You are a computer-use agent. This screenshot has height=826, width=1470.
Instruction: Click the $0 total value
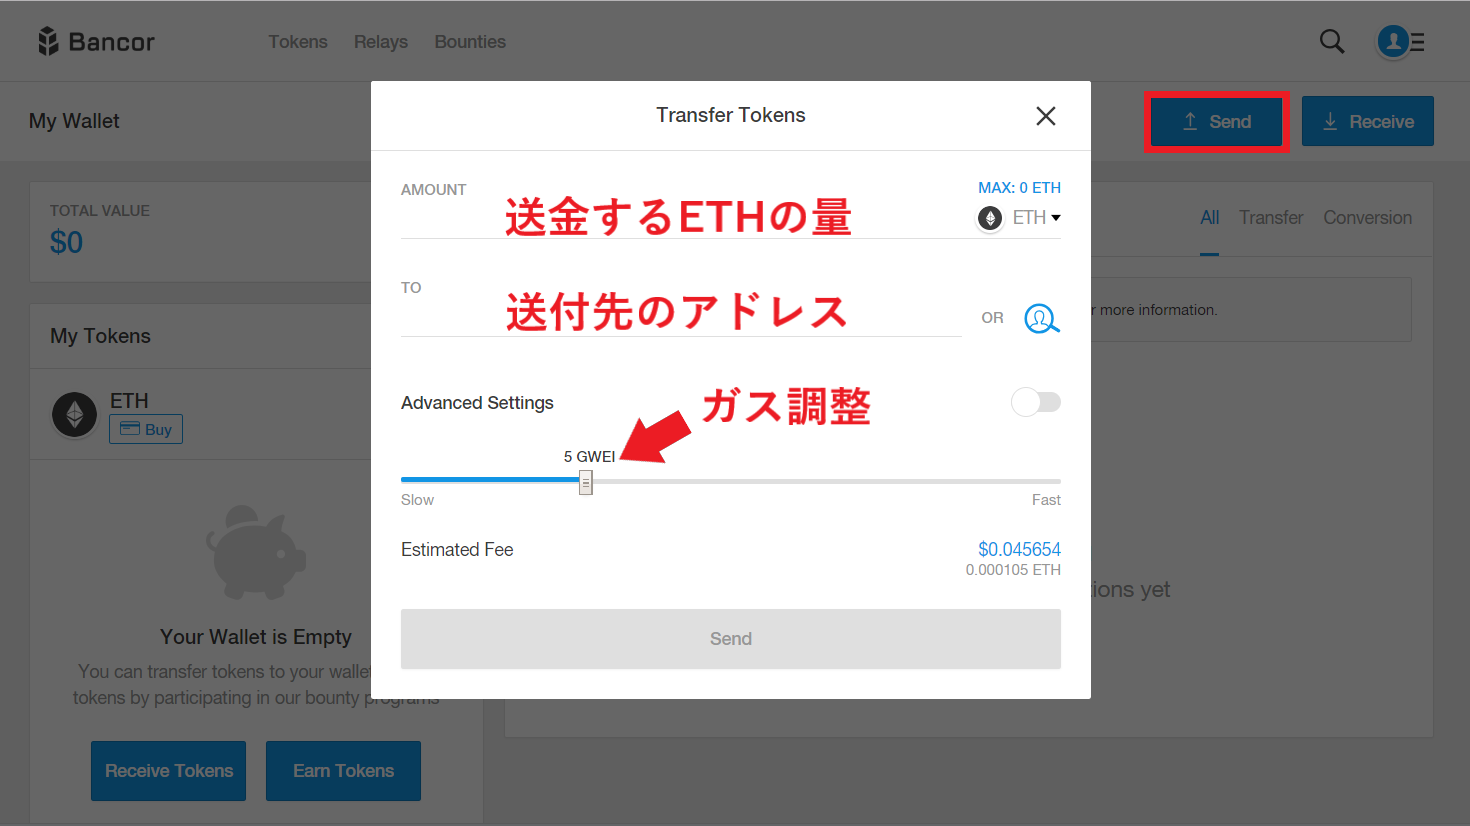click(67, 243)
